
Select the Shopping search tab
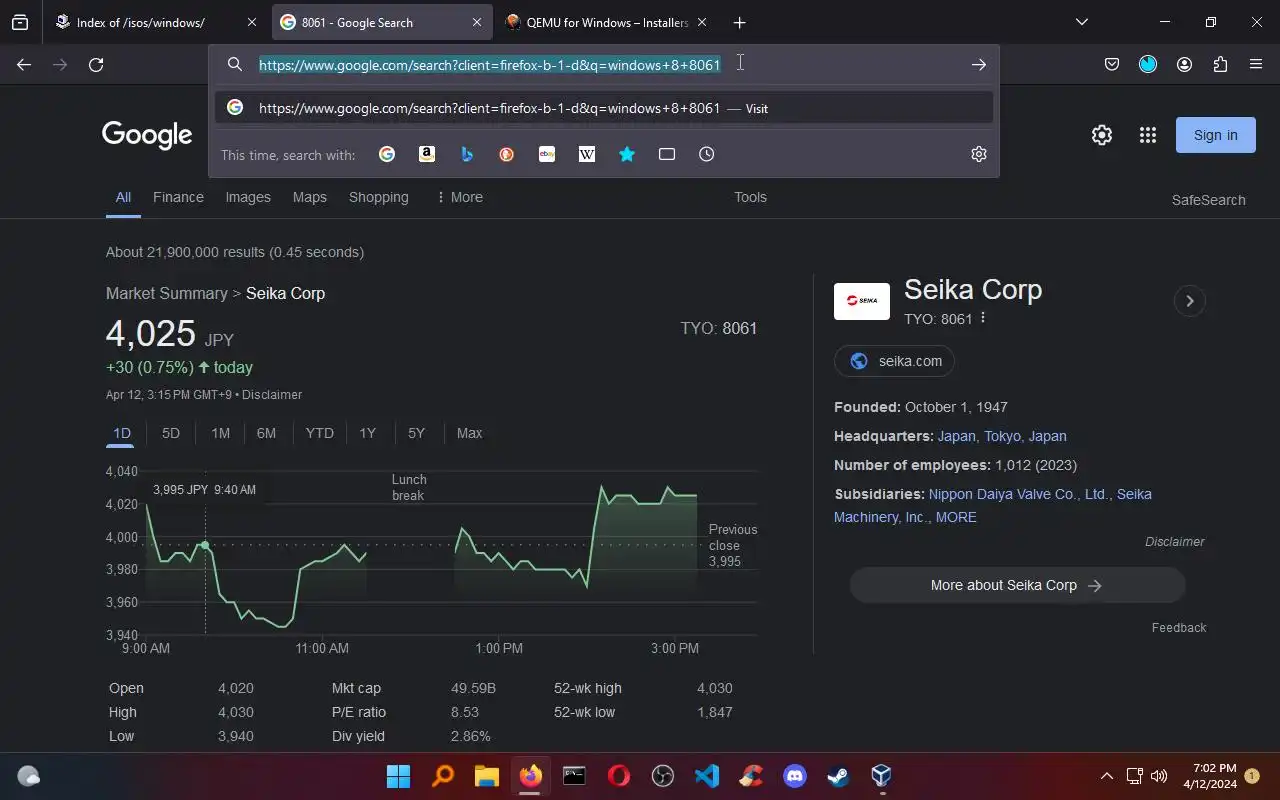[378, 197]
